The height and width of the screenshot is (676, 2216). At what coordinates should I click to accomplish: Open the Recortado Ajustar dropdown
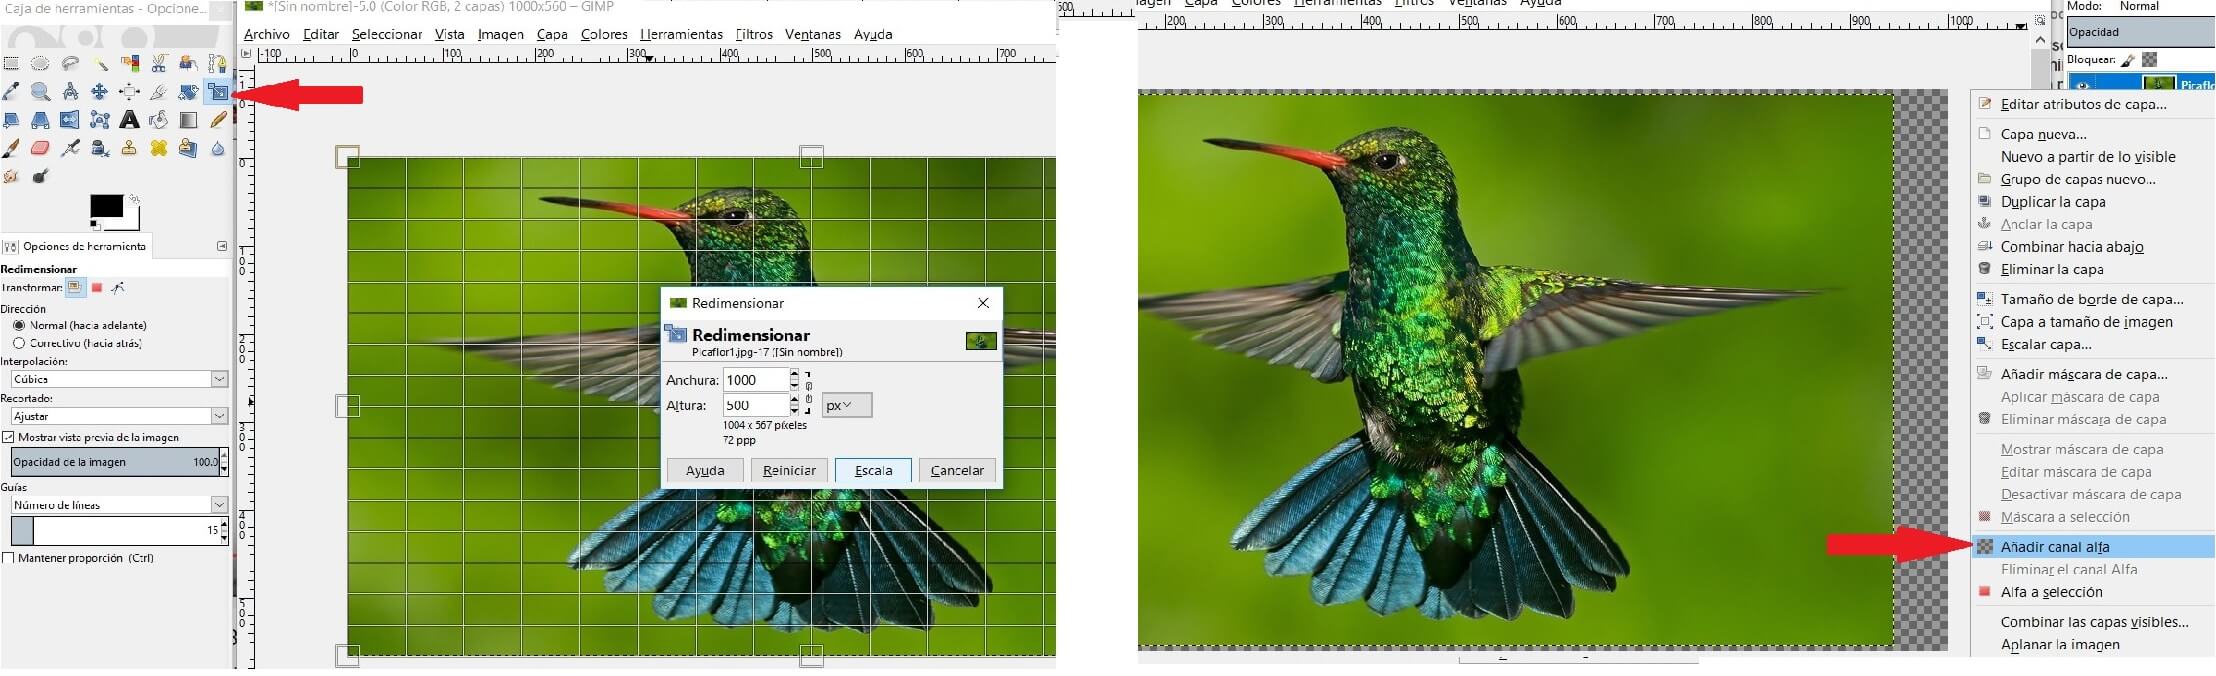[119, 416]
